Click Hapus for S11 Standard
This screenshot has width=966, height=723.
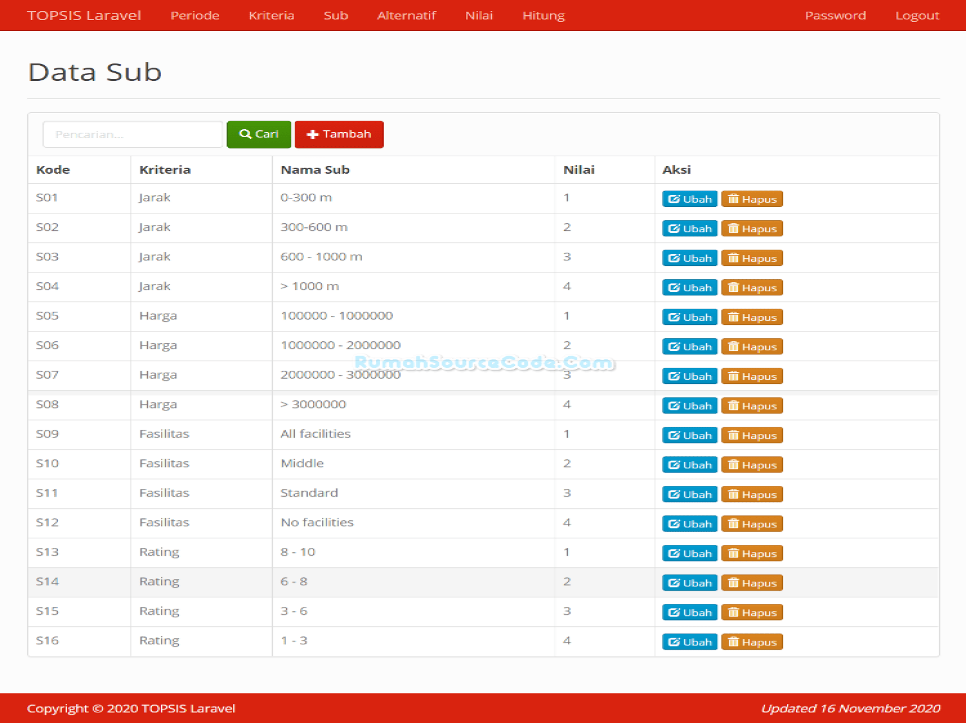752,495
